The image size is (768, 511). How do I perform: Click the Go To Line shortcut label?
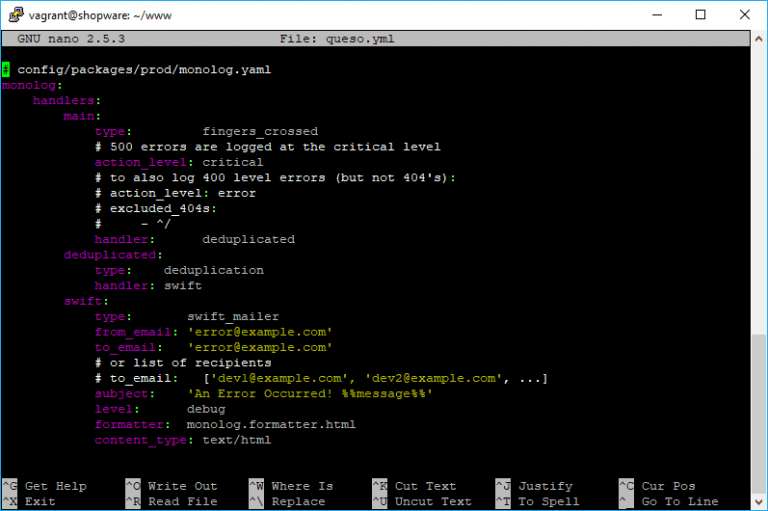(680, 501)
